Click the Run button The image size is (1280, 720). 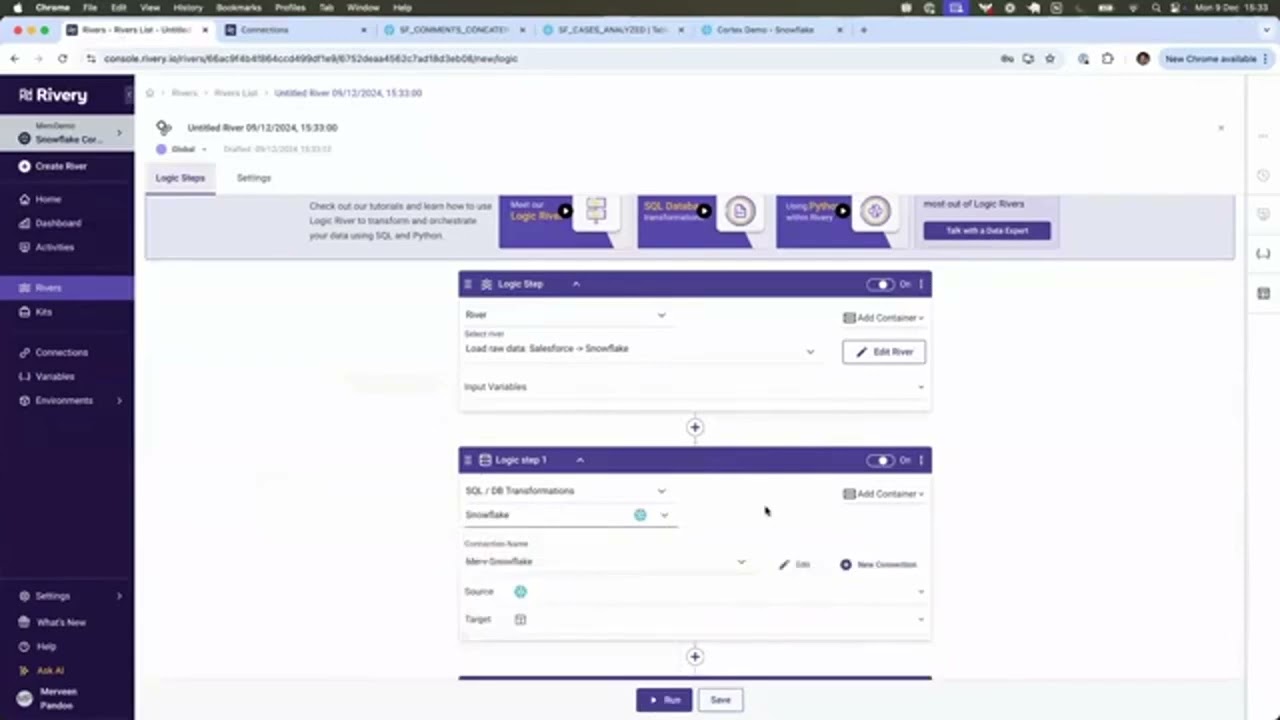(x=664, y=700)
